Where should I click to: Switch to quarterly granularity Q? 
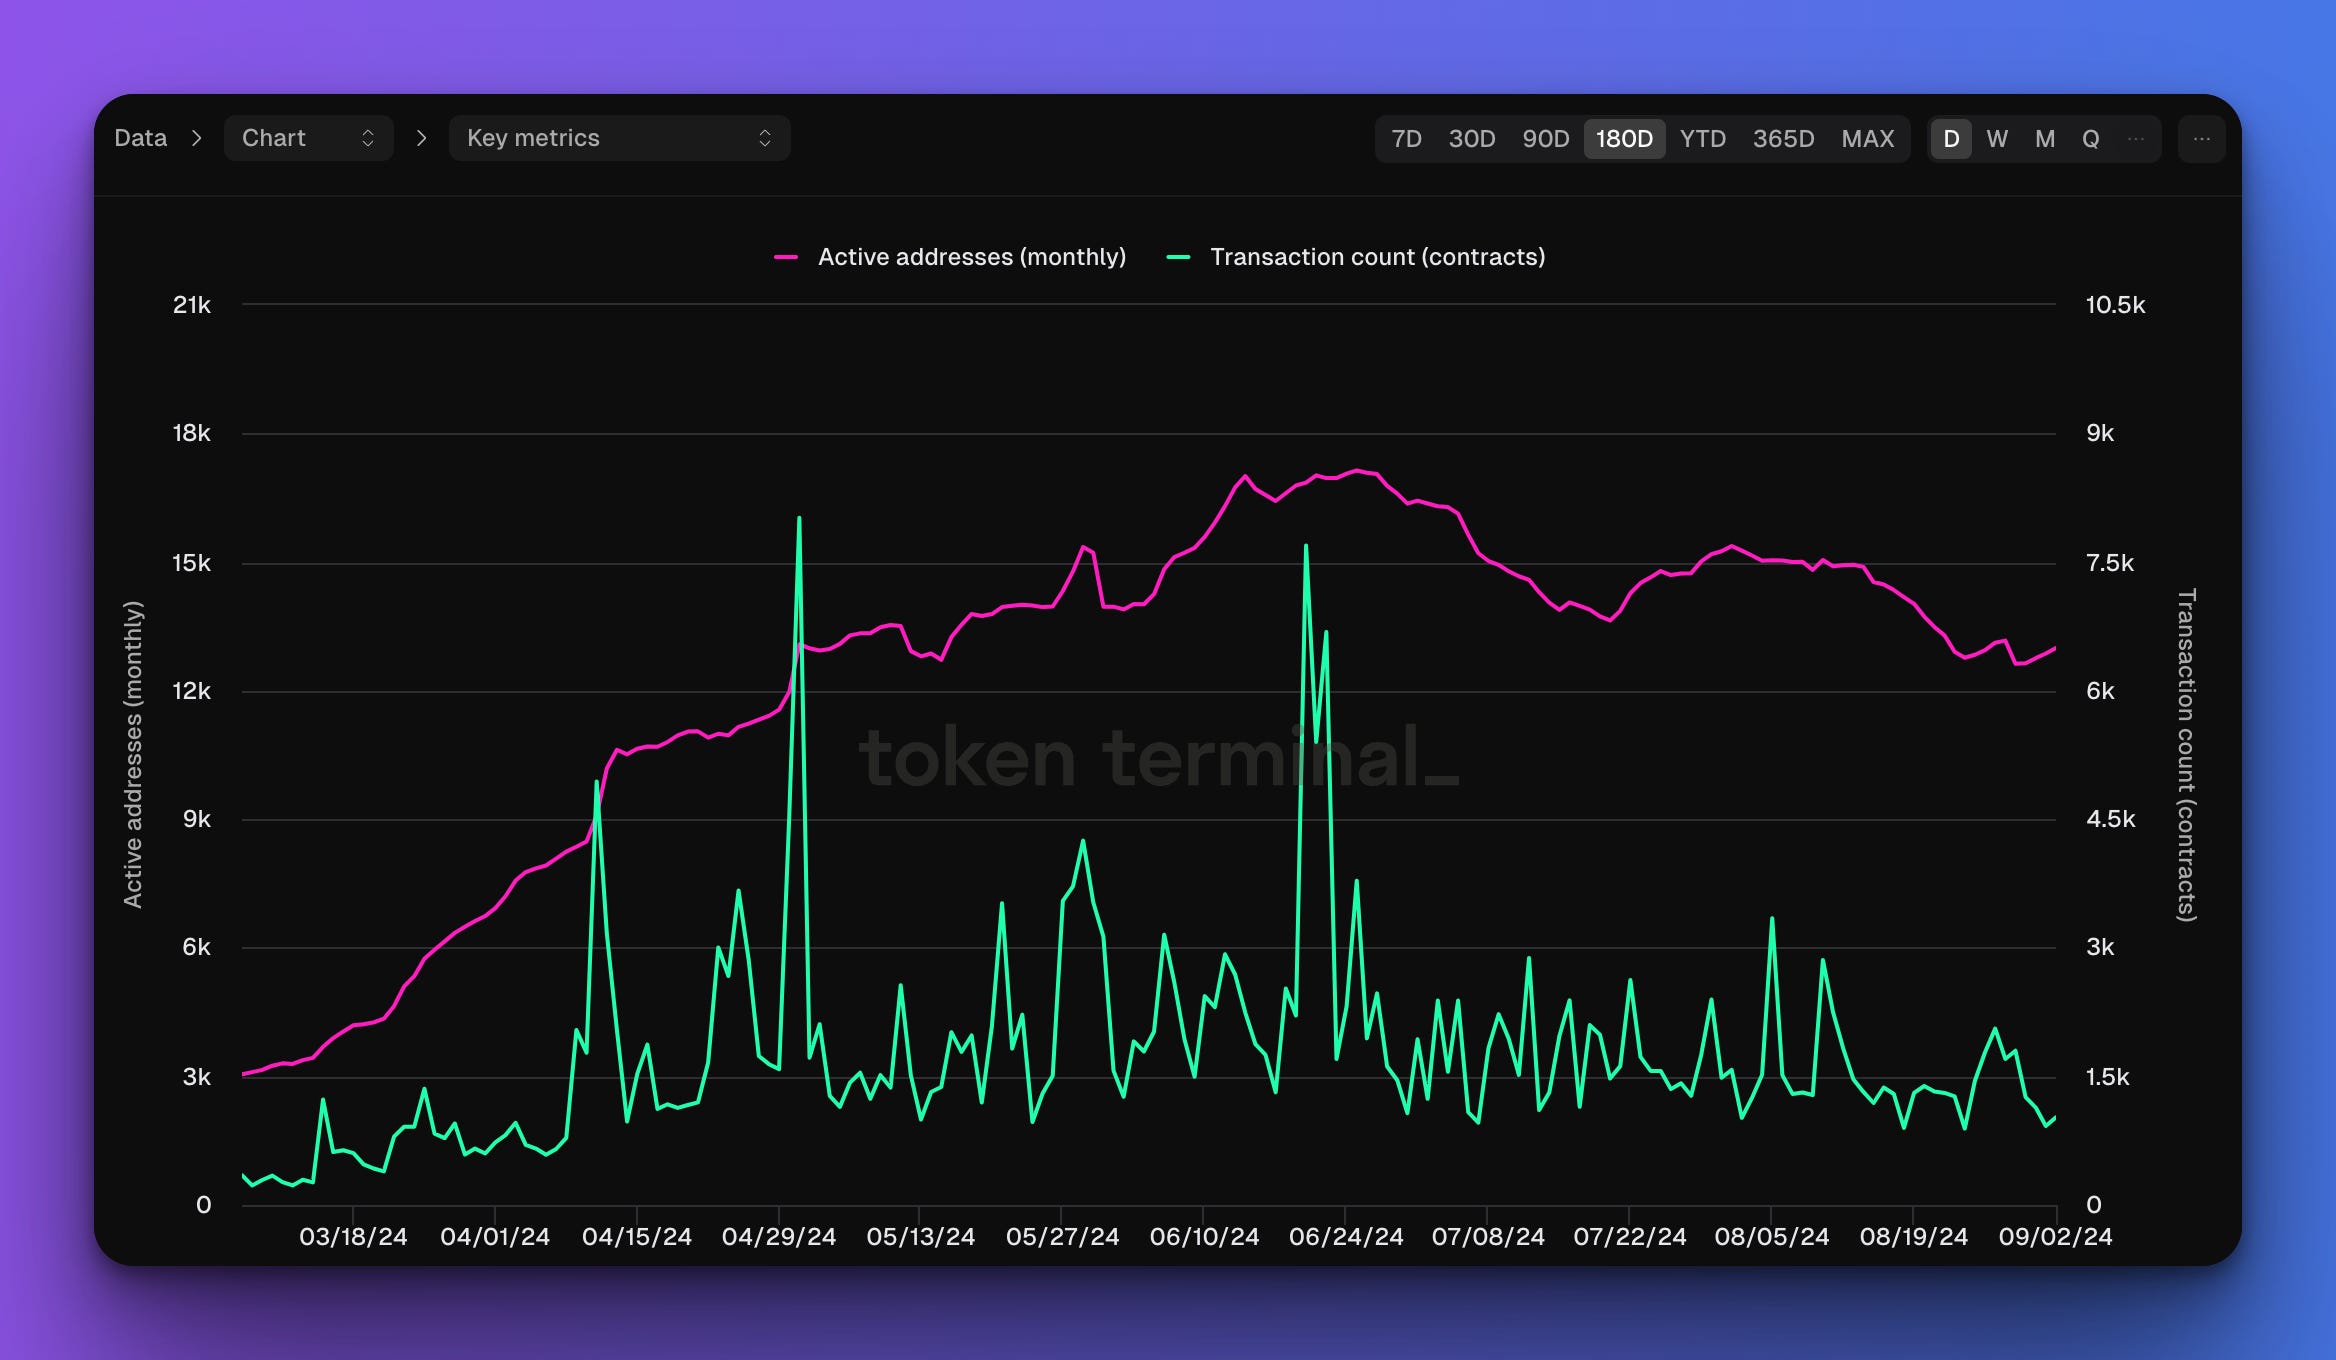coord(2091,139)
